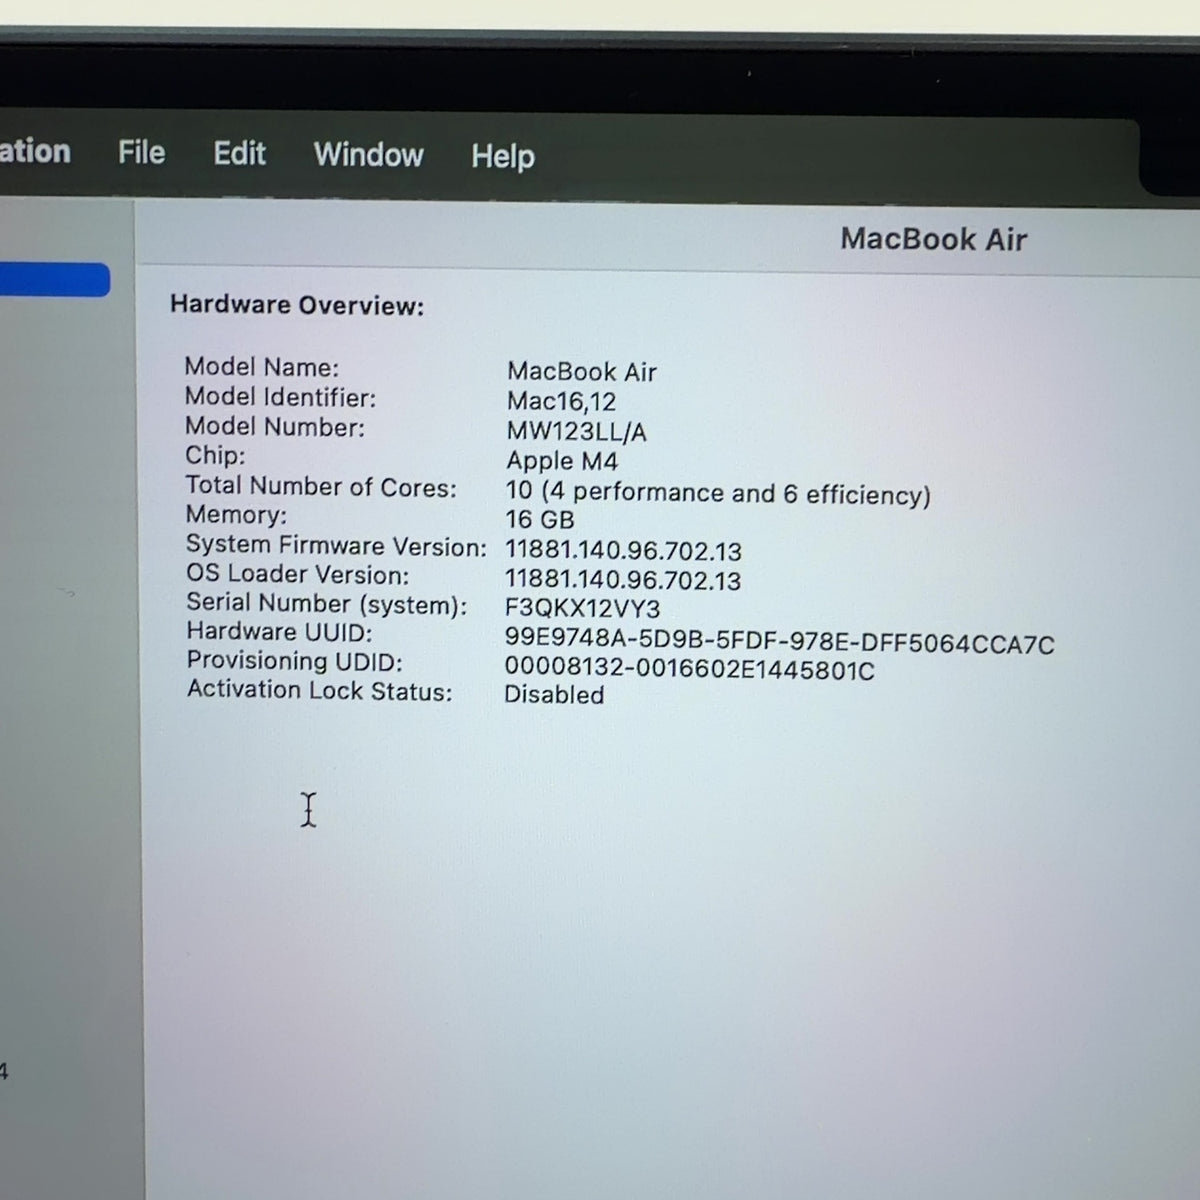Screen dimensions: 1200x1200
Task: Click the 'Activation Lock Status:' label
Action: pyautogui.click(x=319, y=691)
